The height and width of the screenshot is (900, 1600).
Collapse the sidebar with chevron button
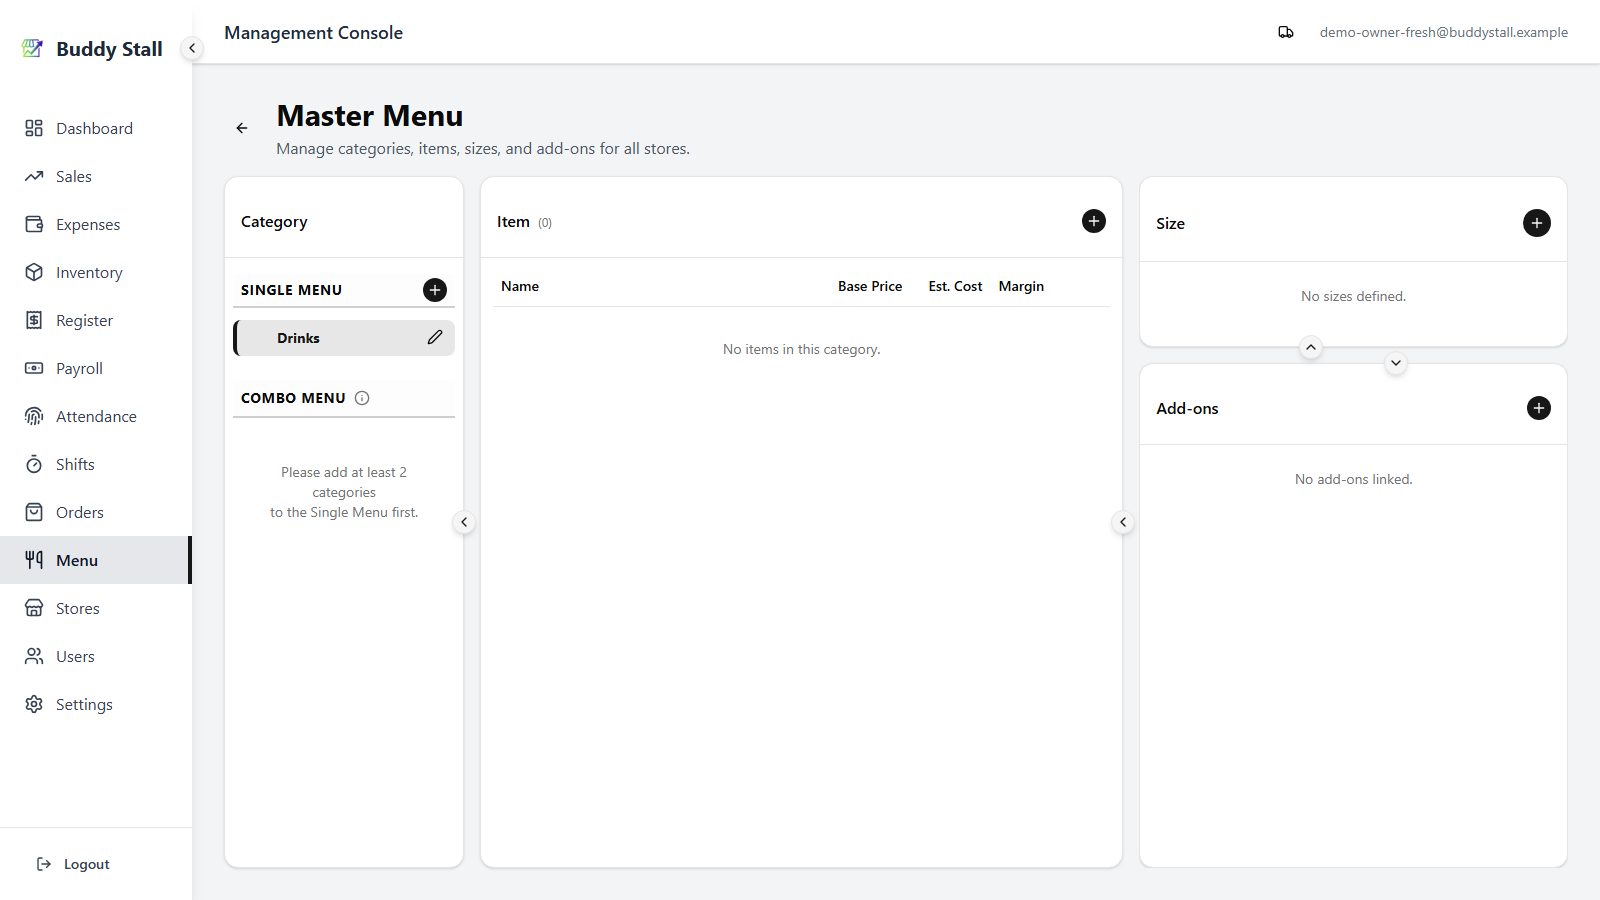(192, 48)
